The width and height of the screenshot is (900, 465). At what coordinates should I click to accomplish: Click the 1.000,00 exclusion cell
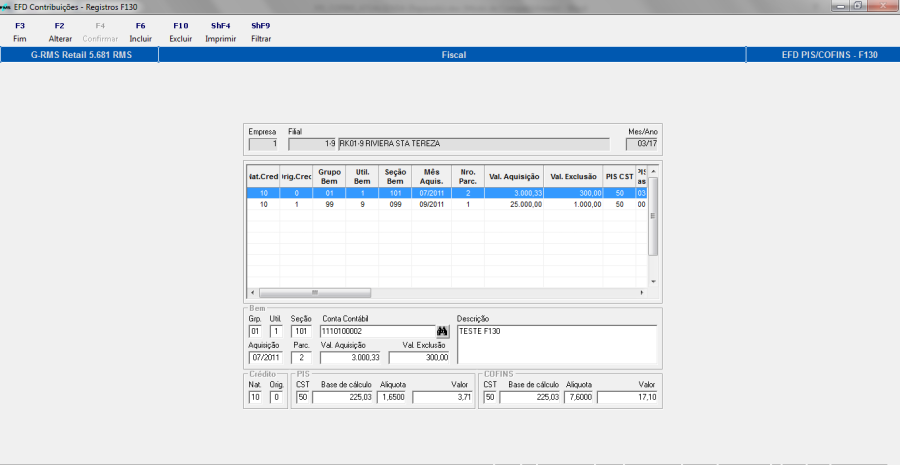point(573,204)
